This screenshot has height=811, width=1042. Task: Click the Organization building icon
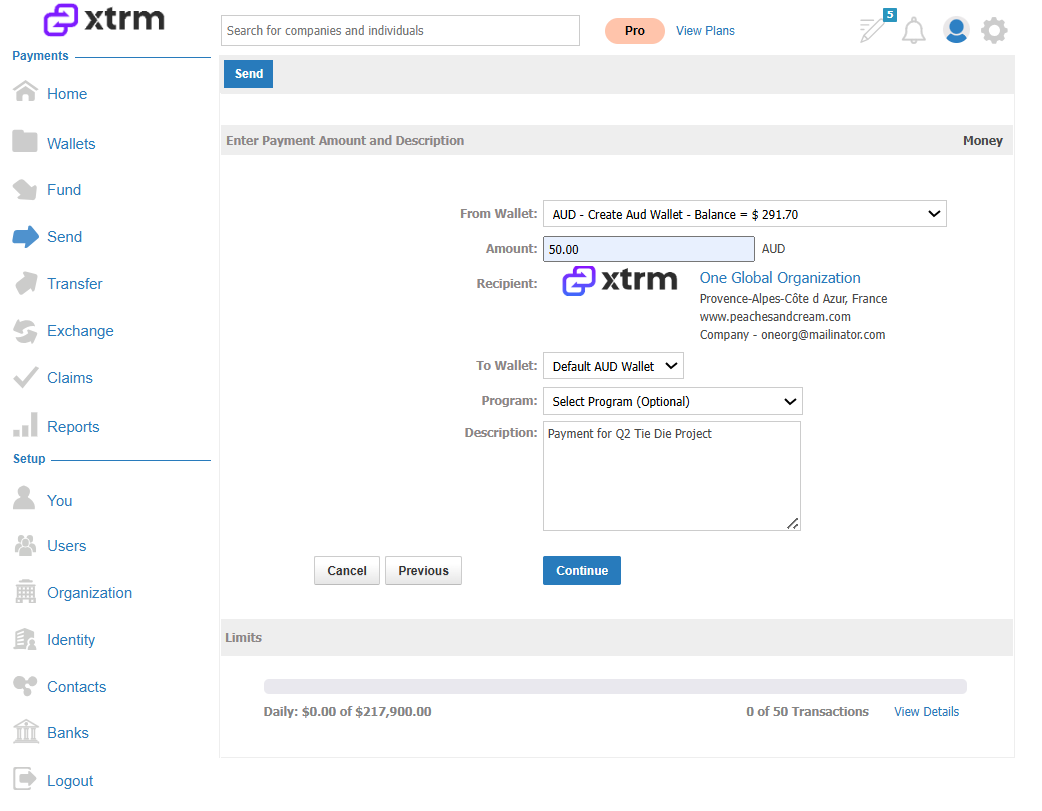tap(25, 592)
